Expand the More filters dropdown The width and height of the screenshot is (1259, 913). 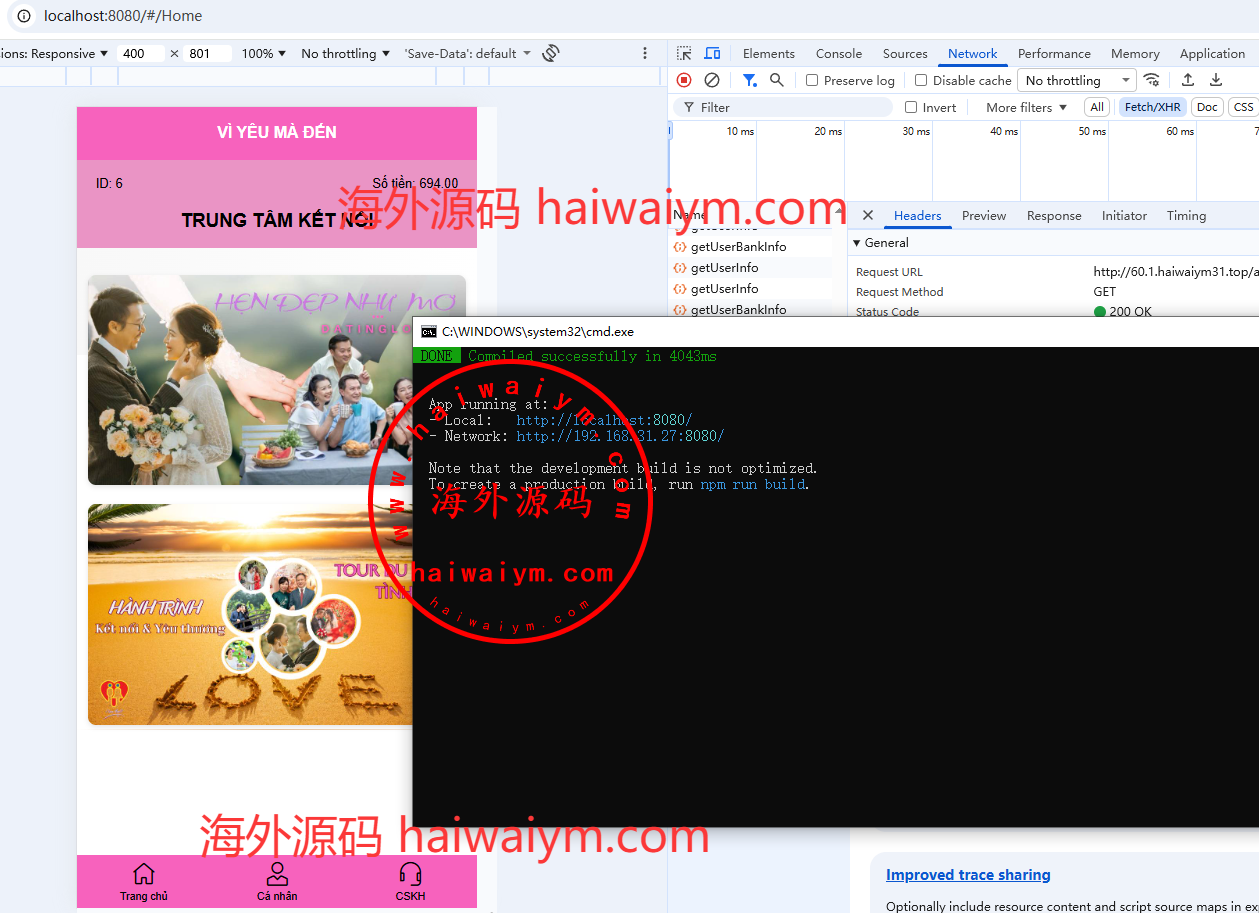(1026, 107)
